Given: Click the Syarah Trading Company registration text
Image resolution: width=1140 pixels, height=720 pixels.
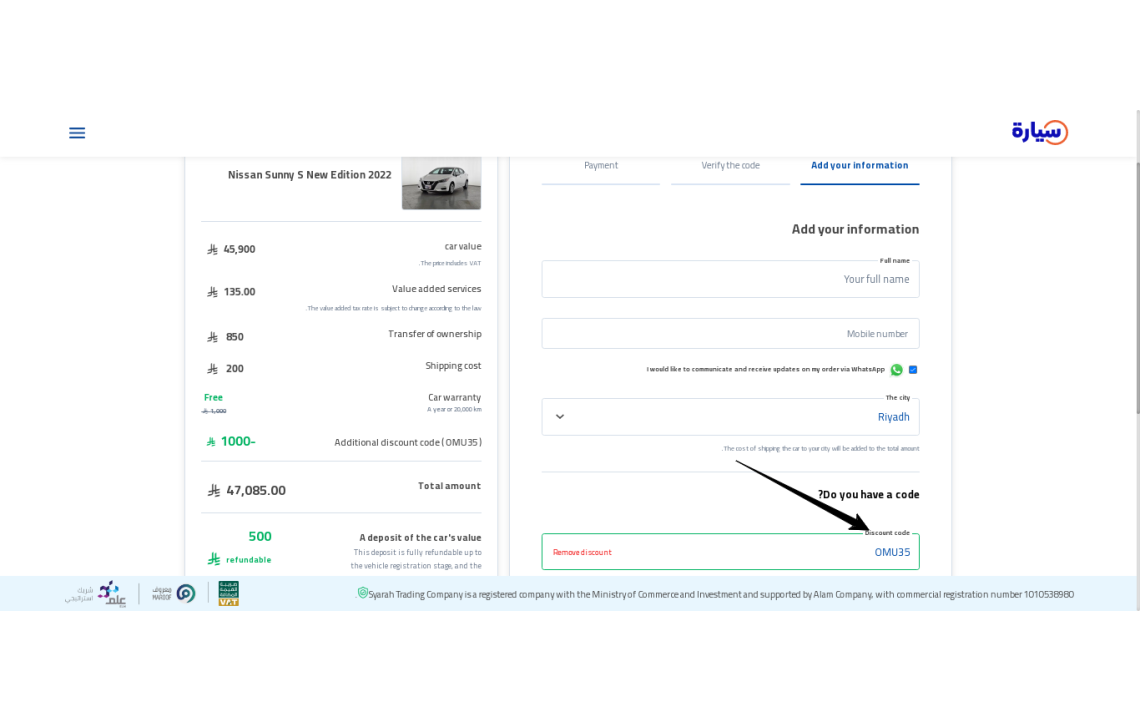Looking at the screenshot, I should [x=720, y=594].
